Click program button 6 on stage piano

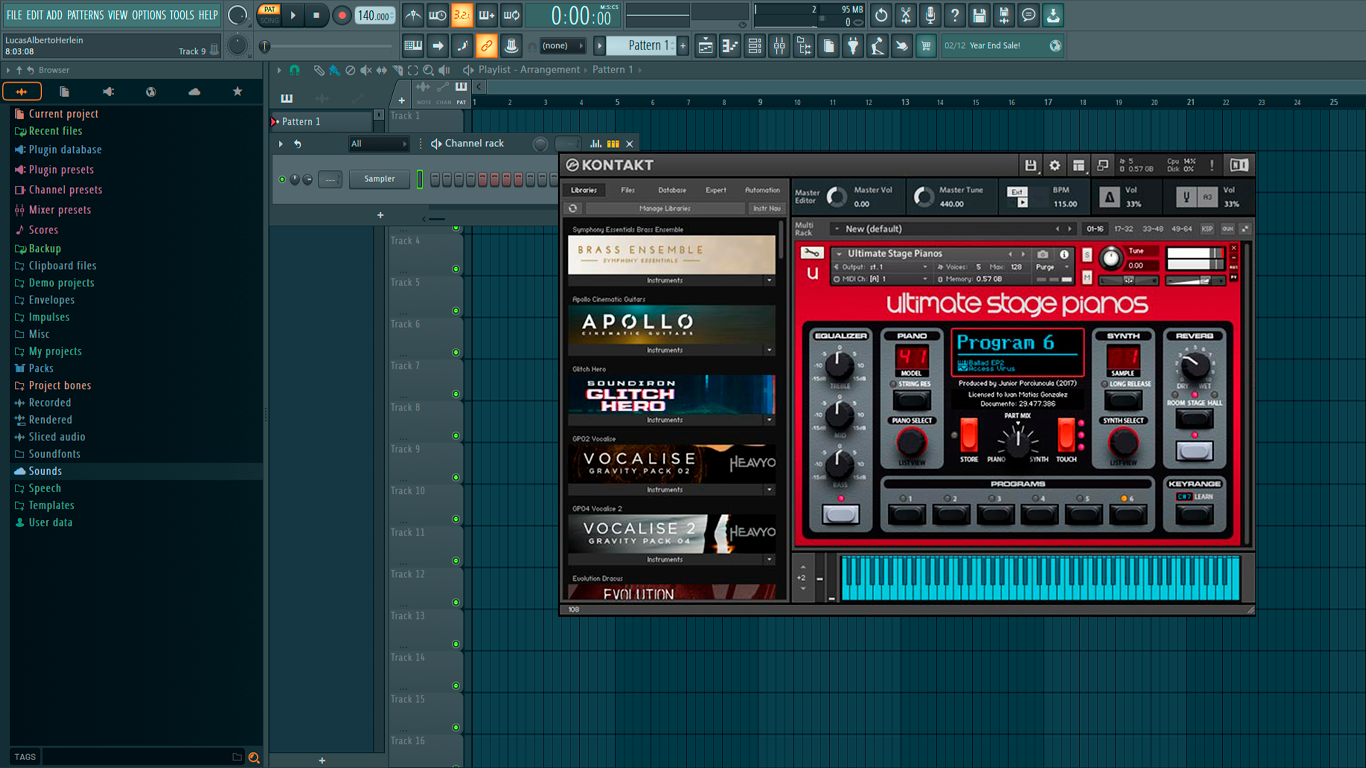tap(1127, 514)
